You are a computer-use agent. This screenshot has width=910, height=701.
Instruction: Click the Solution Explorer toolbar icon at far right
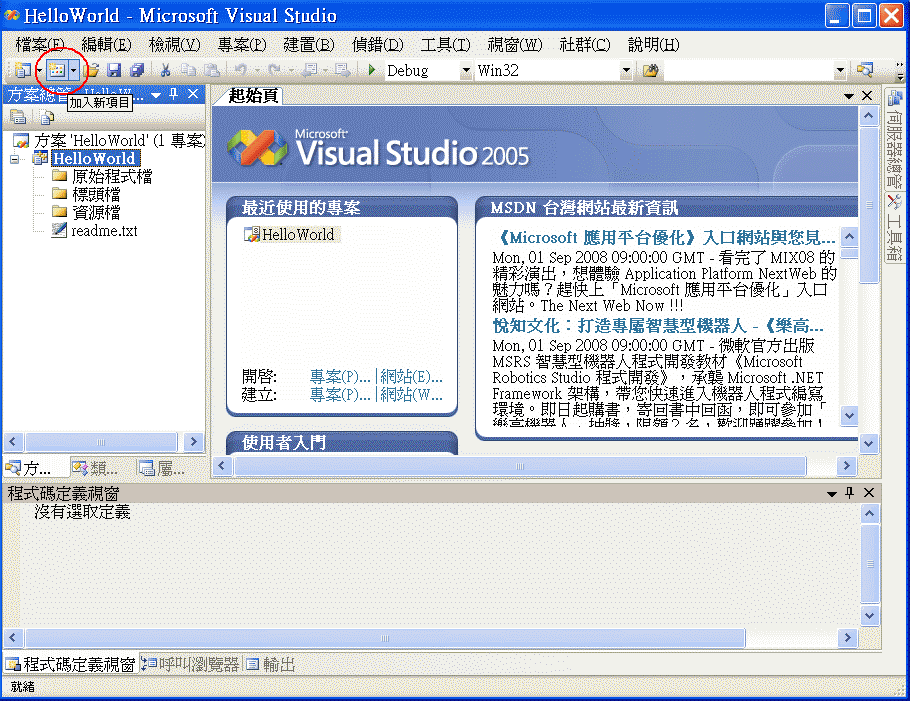click(x=865, y=70)
